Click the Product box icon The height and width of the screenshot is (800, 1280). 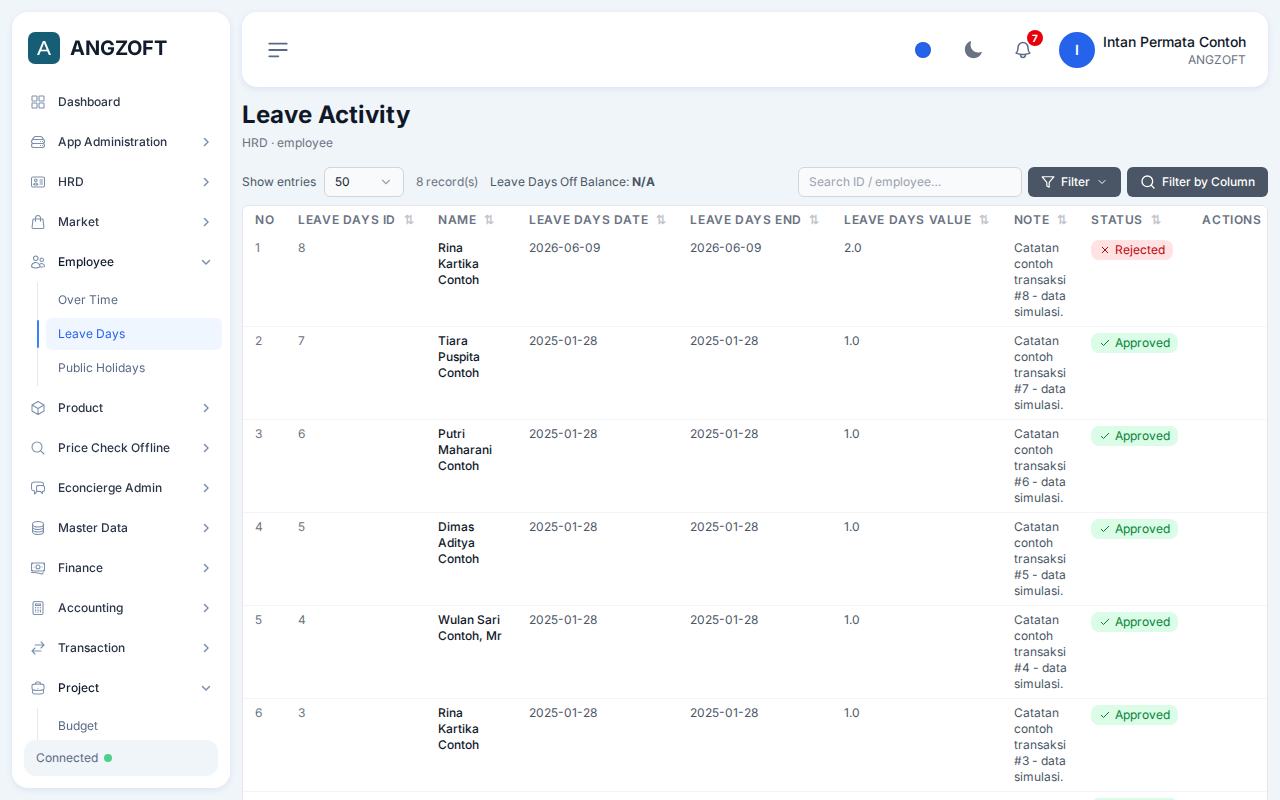click(x=38, y=408)
